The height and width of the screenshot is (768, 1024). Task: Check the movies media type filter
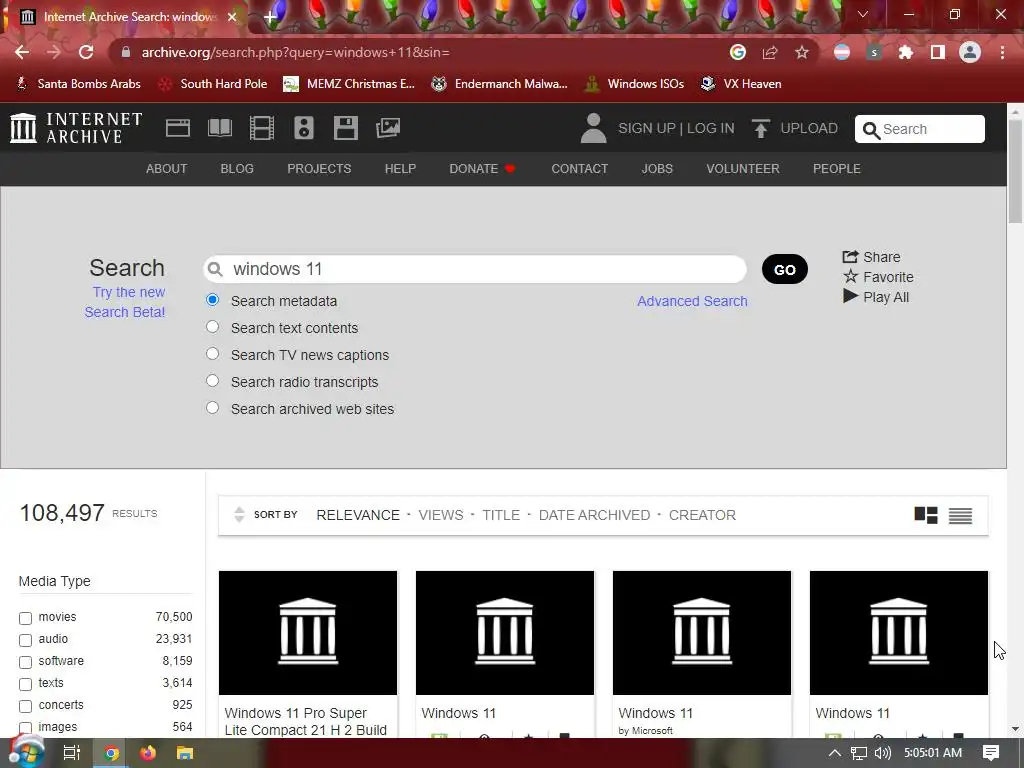[25, 618]
